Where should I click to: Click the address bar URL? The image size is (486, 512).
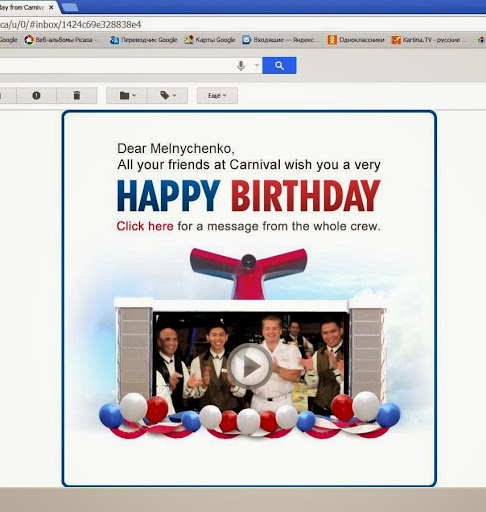tap(71, 24)
